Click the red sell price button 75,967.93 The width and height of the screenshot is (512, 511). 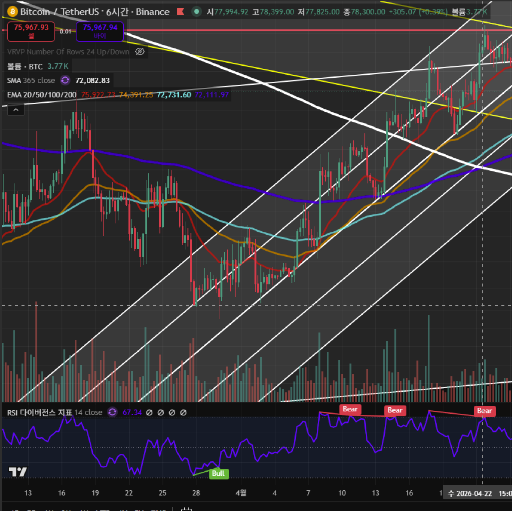pyautogui.click(x=31, y=31)
